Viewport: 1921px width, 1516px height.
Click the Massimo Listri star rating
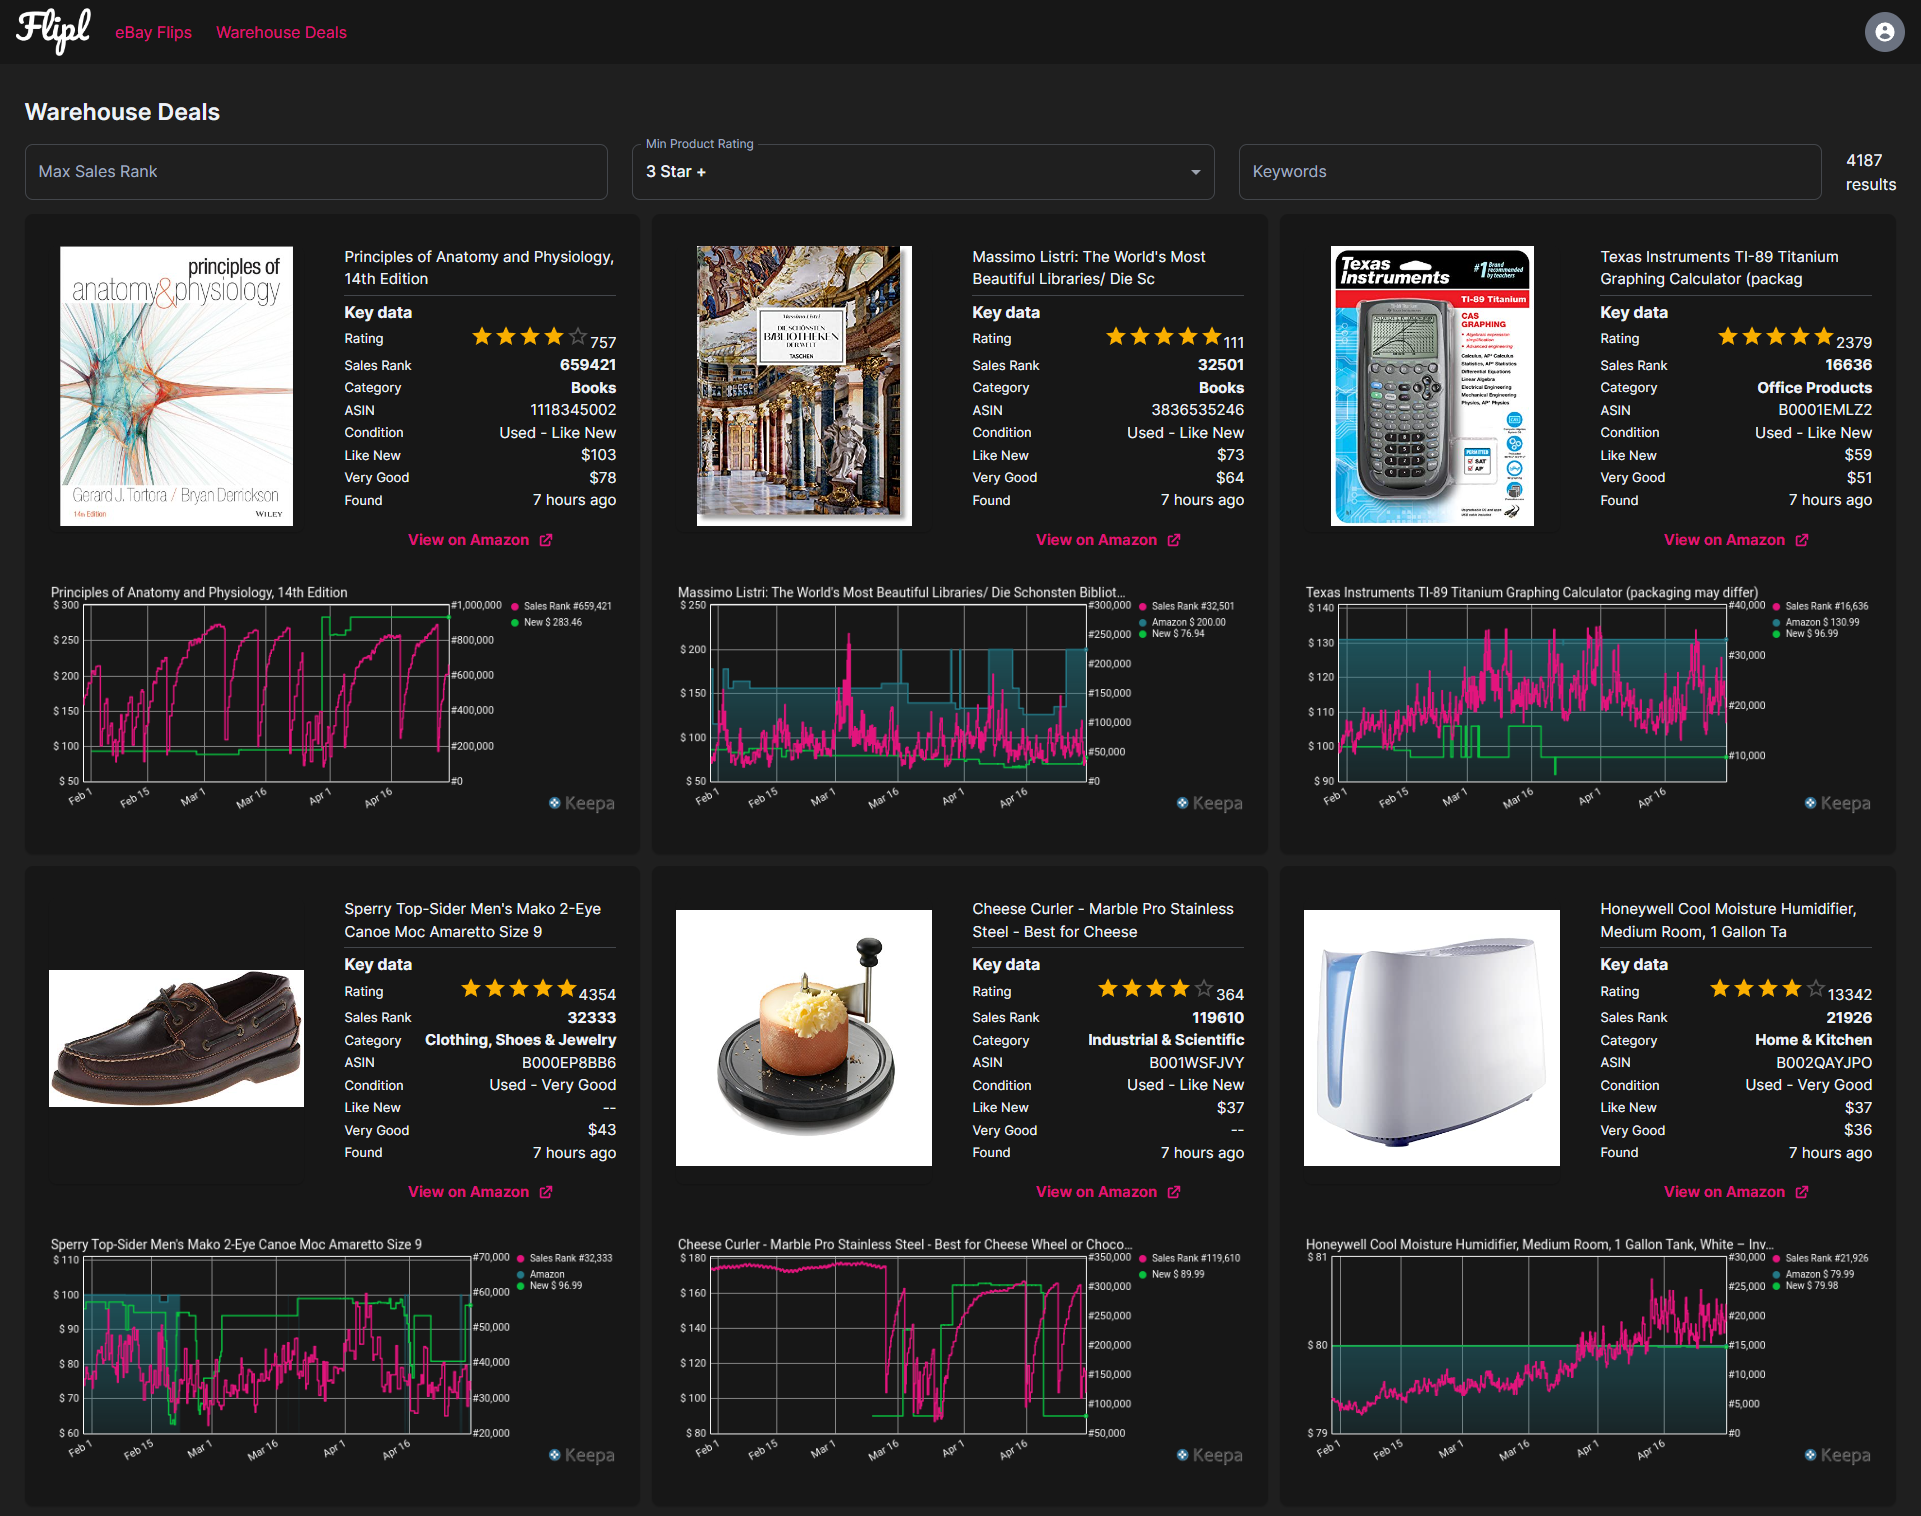coord(1164,337)
